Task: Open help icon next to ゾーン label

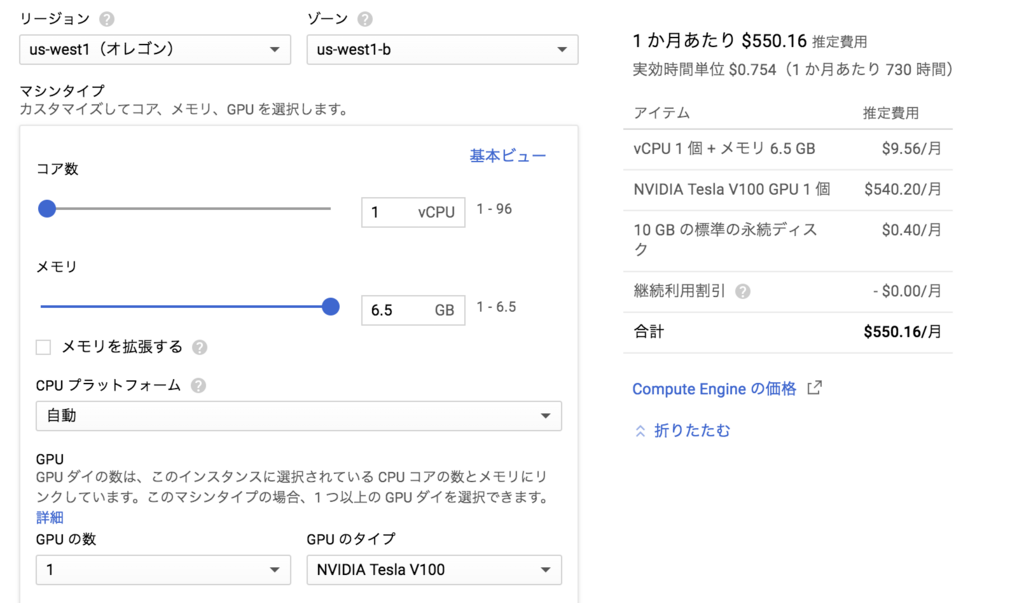Action: click(365, 20)
